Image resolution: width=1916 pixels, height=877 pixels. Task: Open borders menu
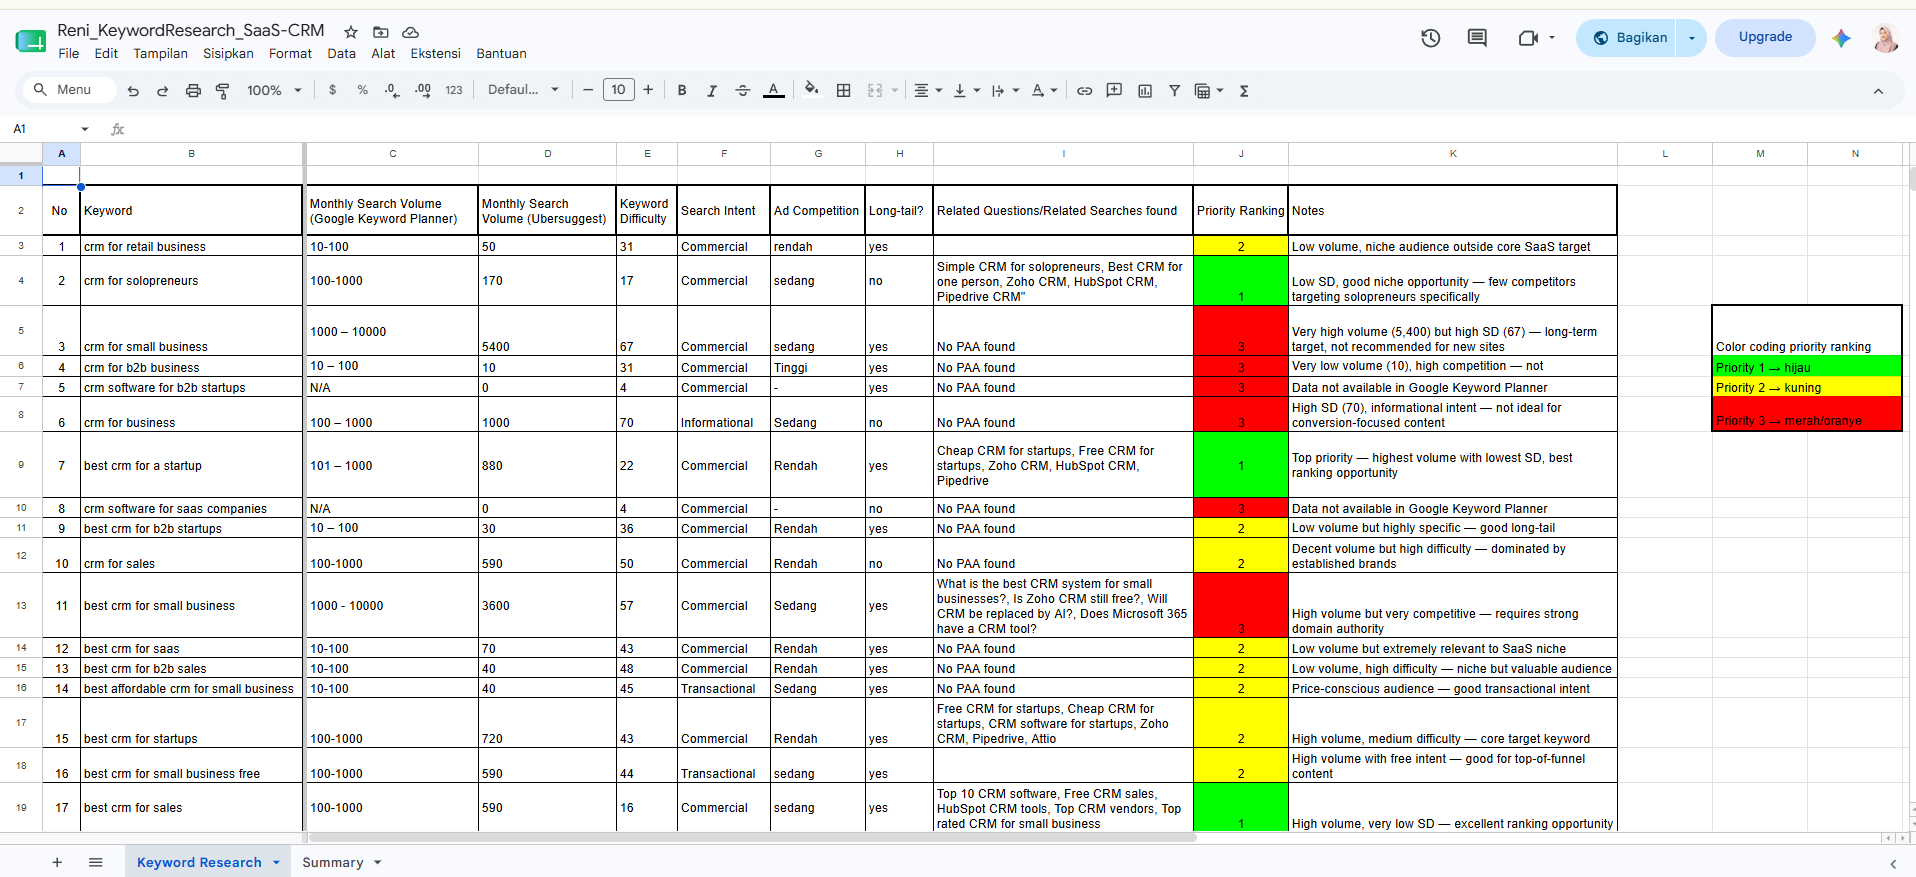(x=844, y=90)
